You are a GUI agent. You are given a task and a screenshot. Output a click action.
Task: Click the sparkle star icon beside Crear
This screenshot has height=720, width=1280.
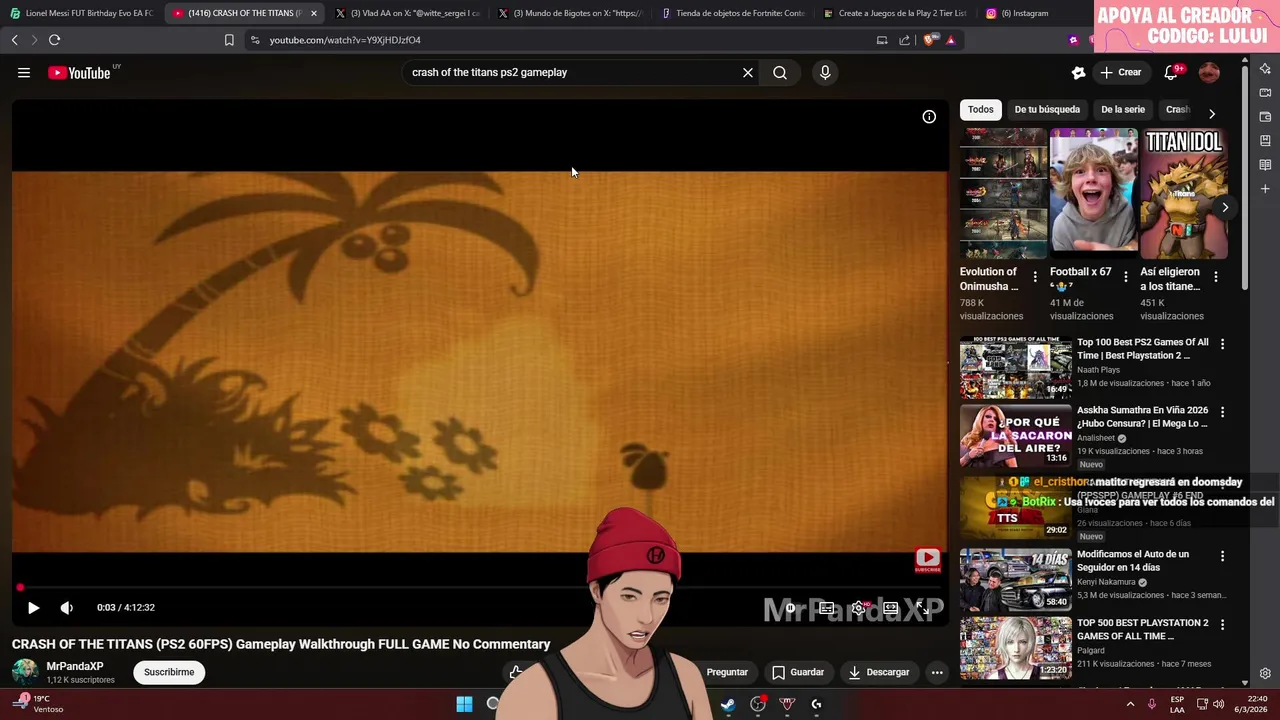click(x=1078, y=72)
